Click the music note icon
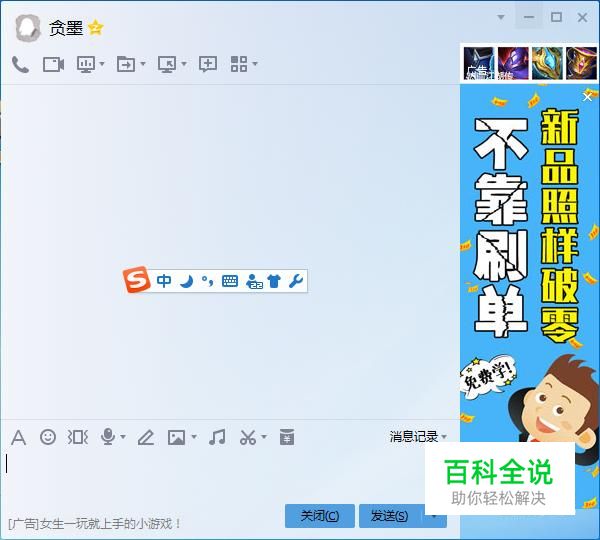600x540 pixels. 217,437
